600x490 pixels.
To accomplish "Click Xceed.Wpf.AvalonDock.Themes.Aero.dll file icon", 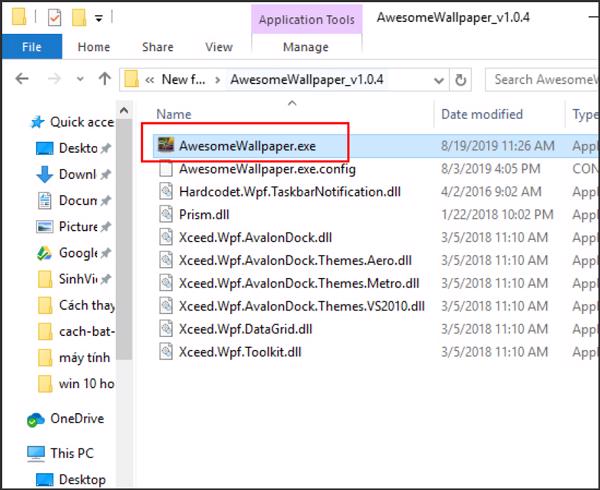I will click(x=166, y=260).
